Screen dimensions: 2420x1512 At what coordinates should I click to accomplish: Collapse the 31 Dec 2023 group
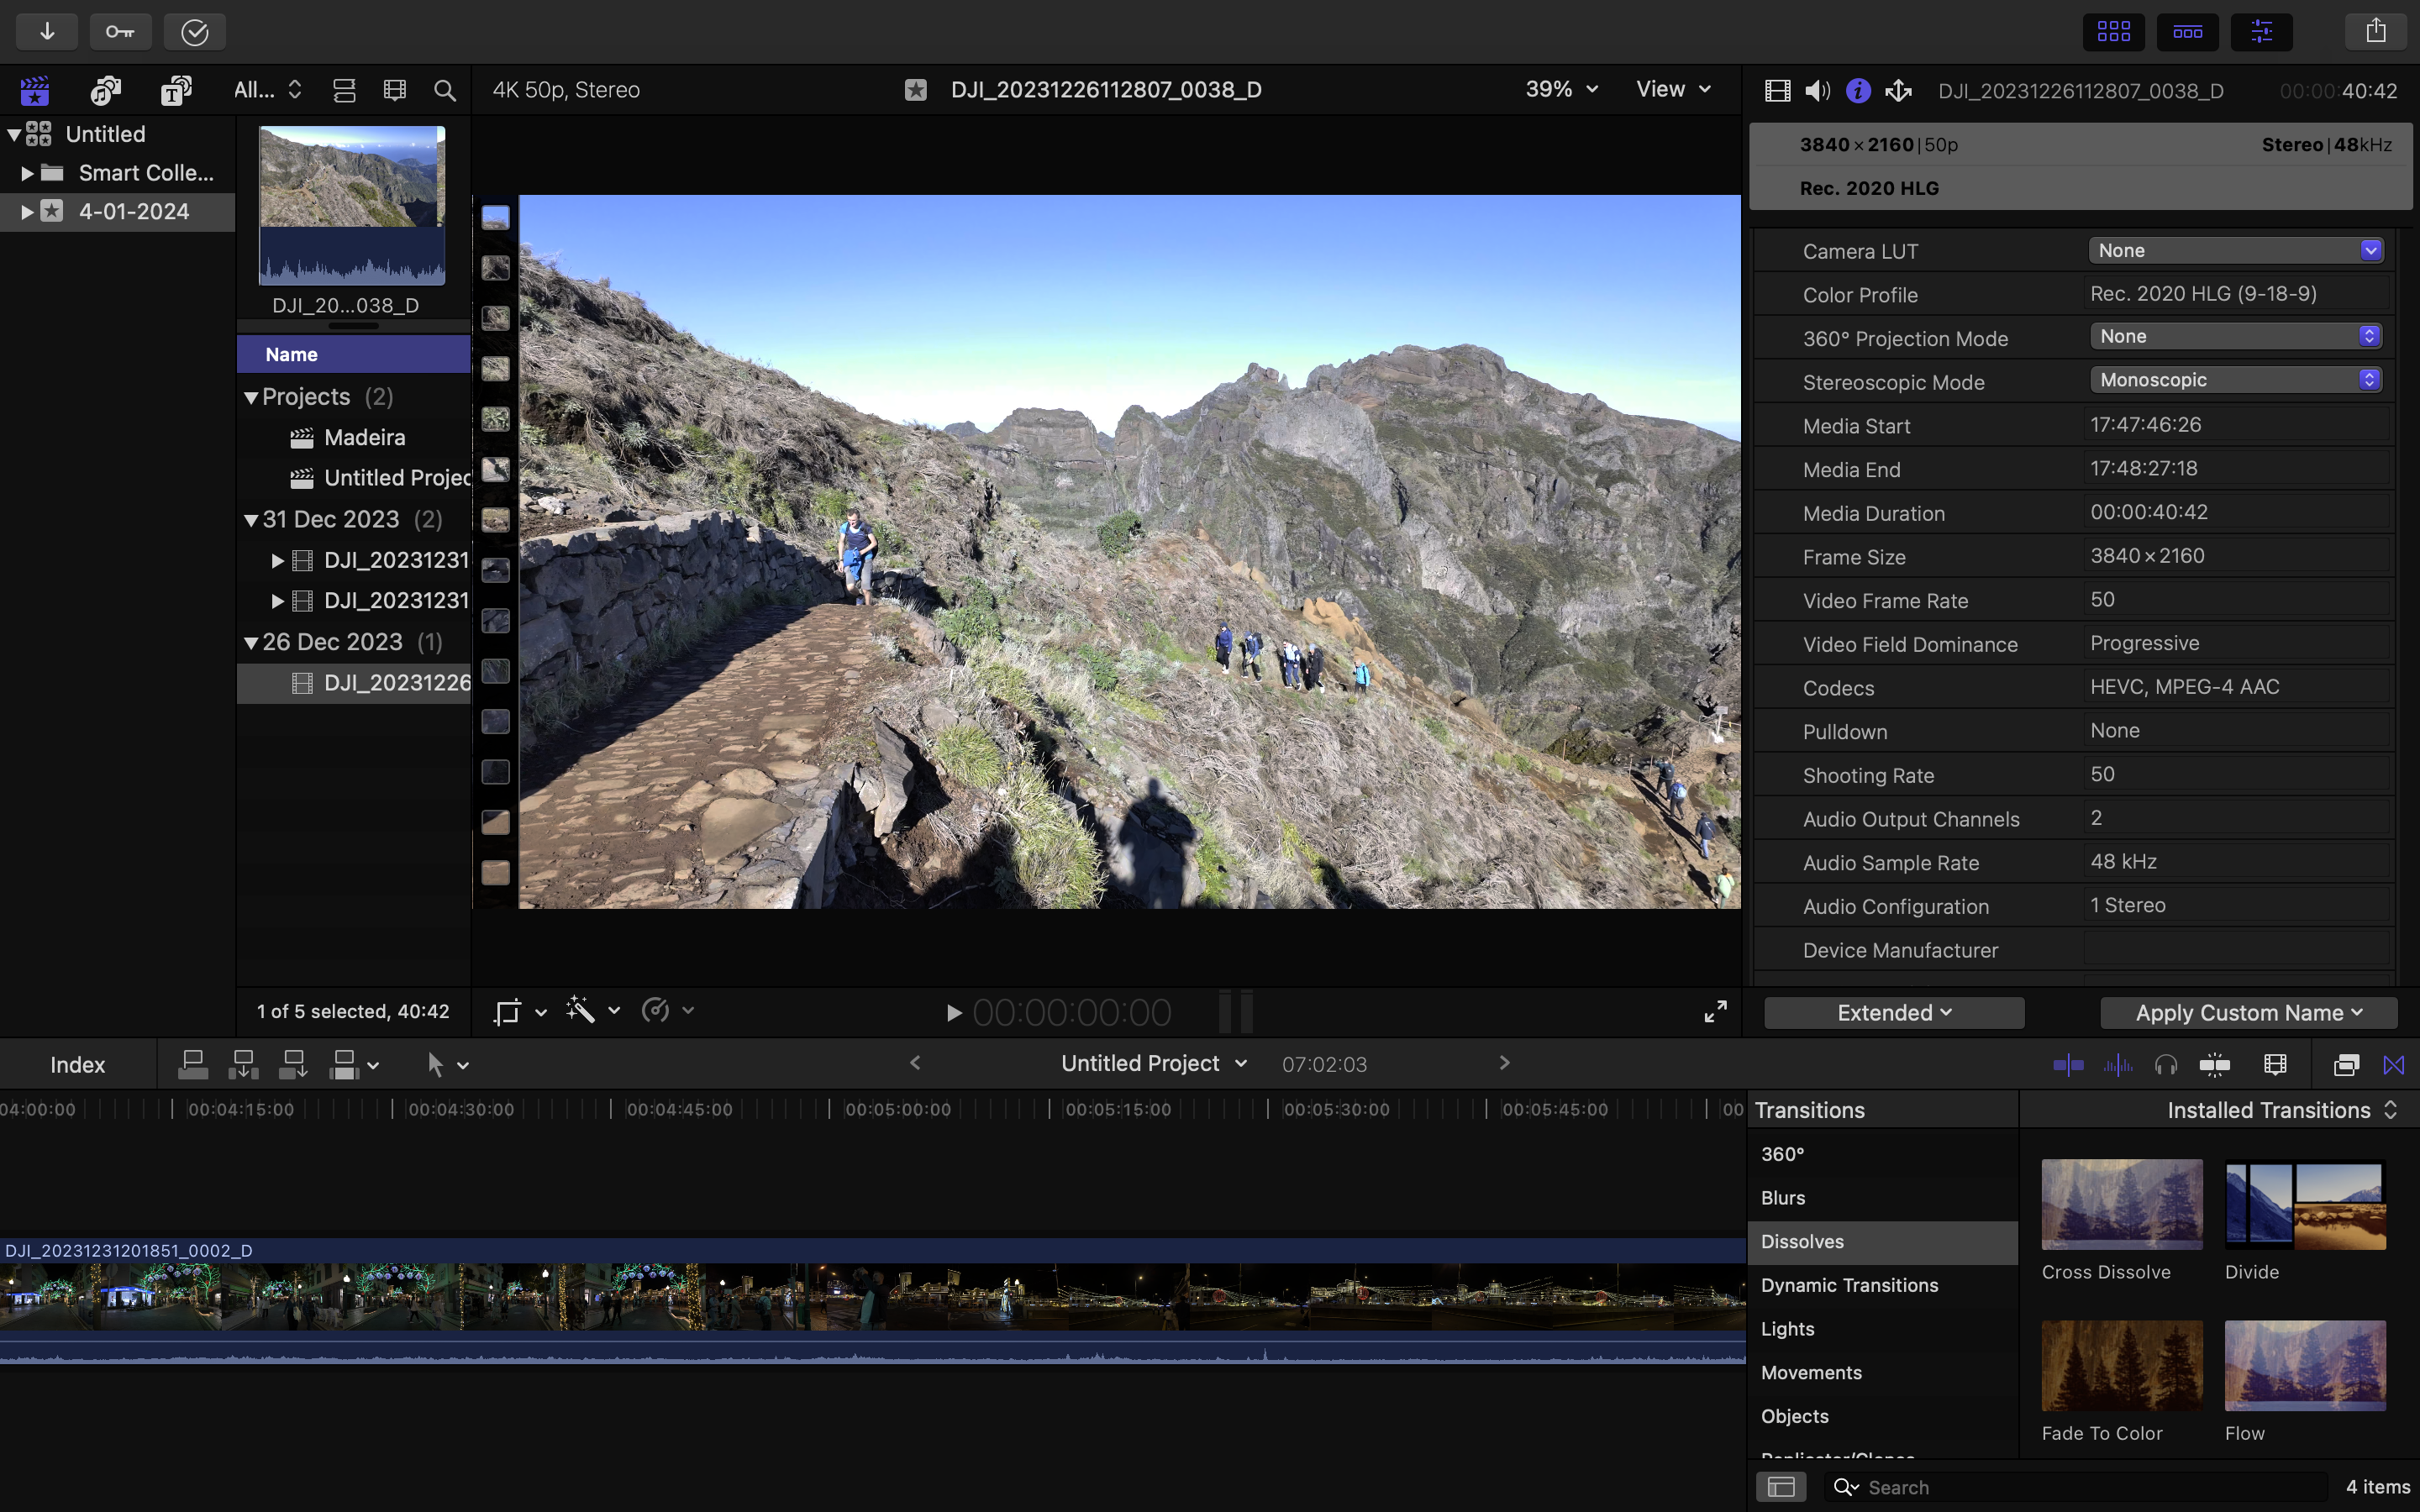pyautogui.click(x=251, y=520)
